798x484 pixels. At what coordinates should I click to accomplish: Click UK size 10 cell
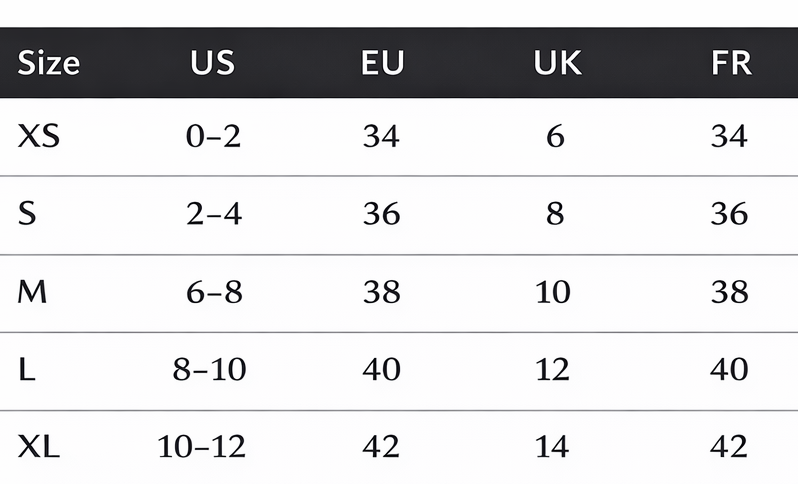(x=553, y=292)
